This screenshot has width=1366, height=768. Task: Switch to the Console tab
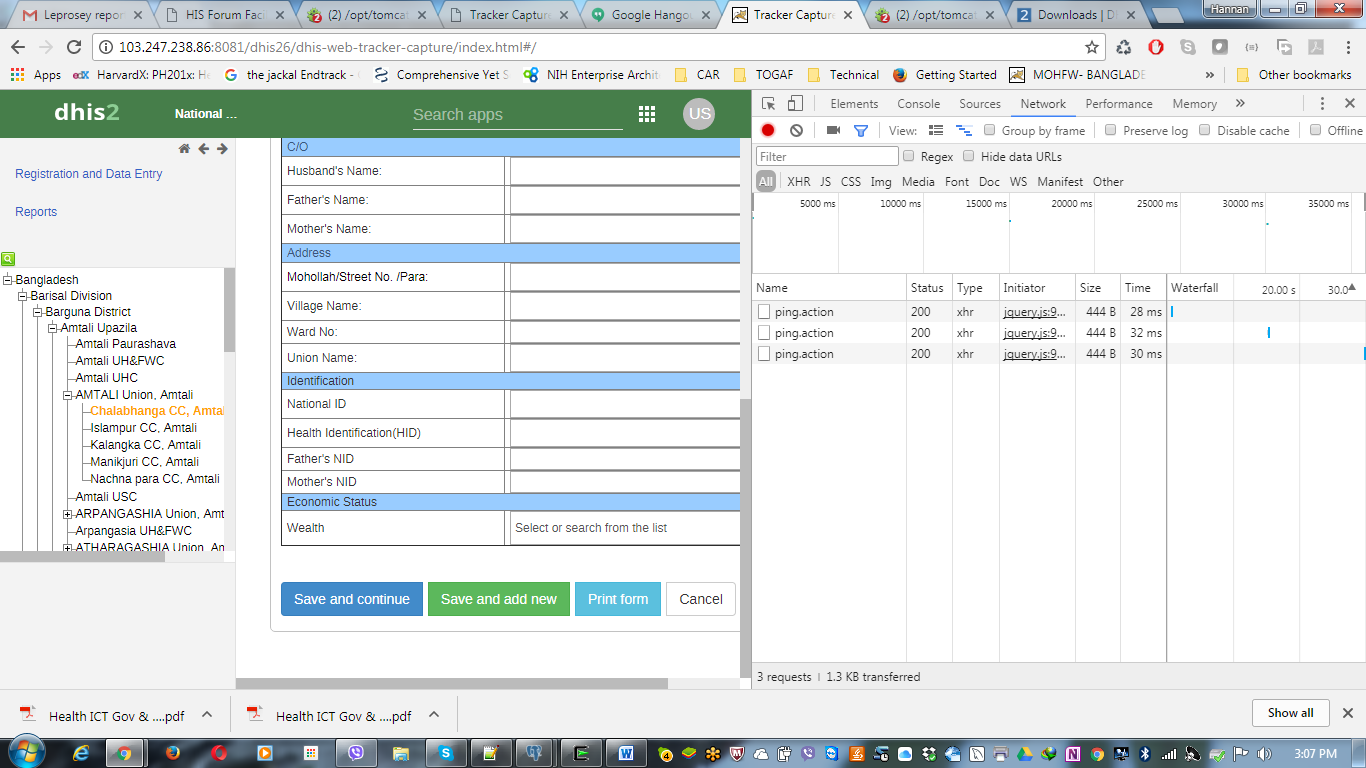(x=918, y=104)
